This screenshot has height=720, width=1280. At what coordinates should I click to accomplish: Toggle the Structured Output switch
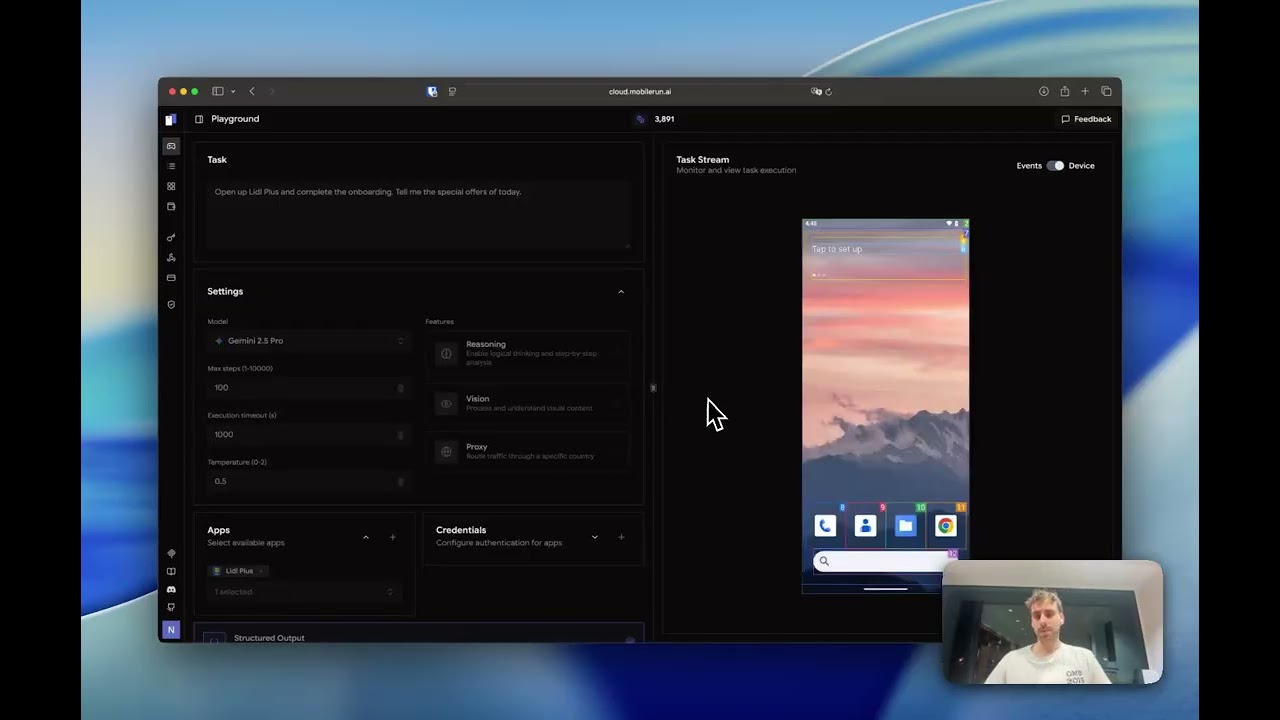630,640
